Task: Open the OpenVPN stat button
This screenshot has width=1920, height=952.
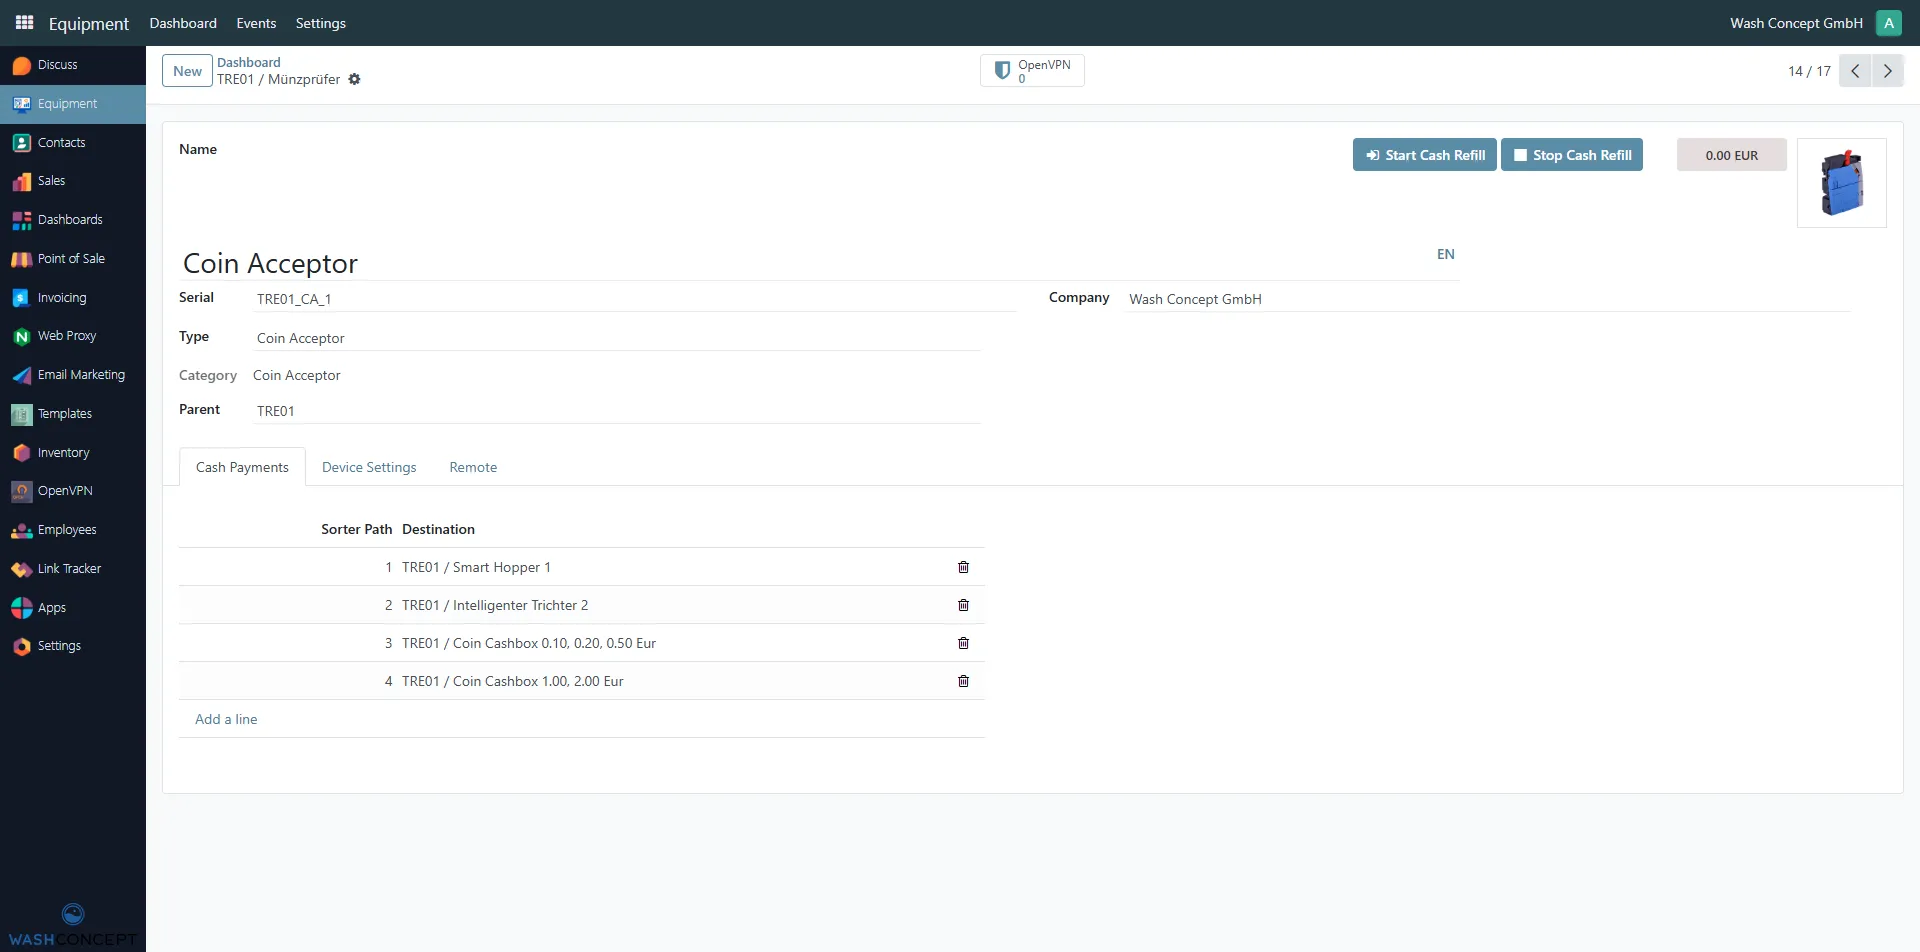Action: [1032, 71]
